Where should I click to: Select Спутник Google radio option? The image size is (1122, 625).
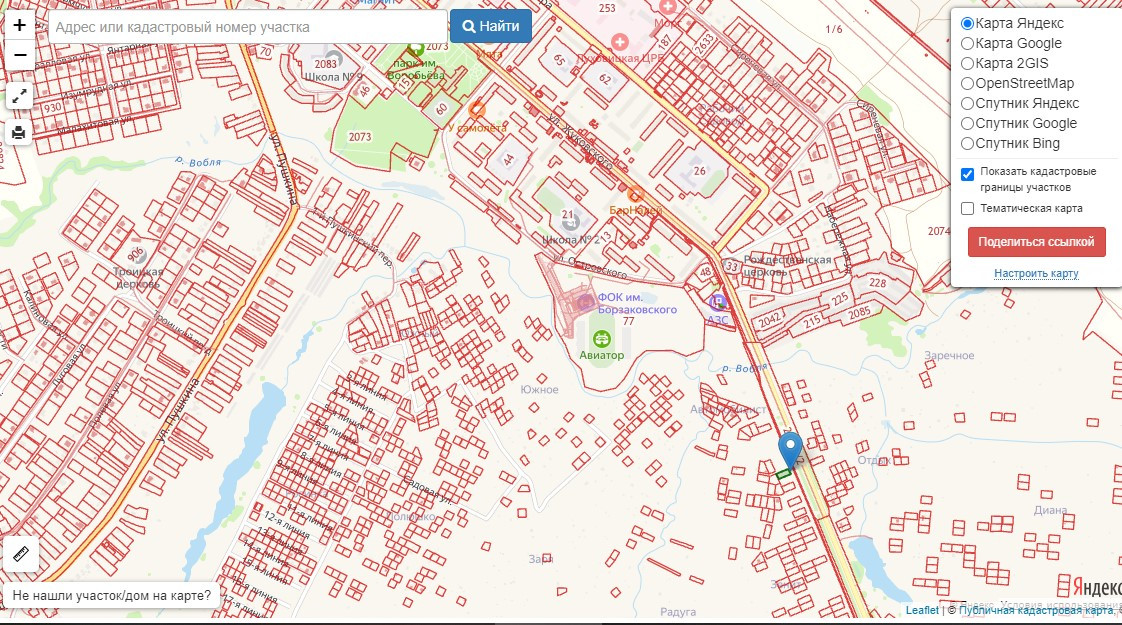(x=967, y=124)
